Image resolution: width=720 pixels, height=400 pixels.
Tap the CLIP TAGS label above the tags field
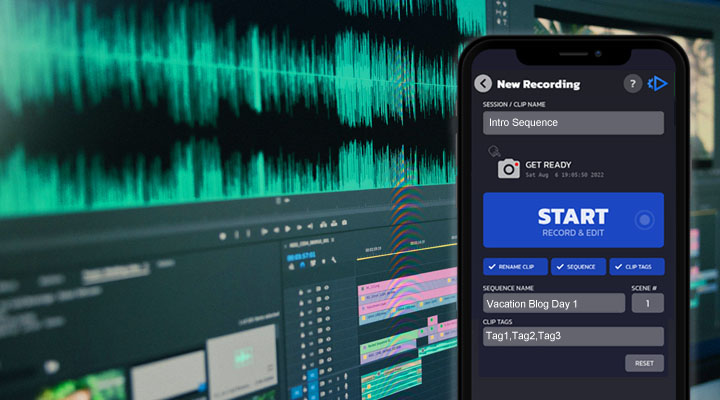pyautogui.click(x=497, y=321)
